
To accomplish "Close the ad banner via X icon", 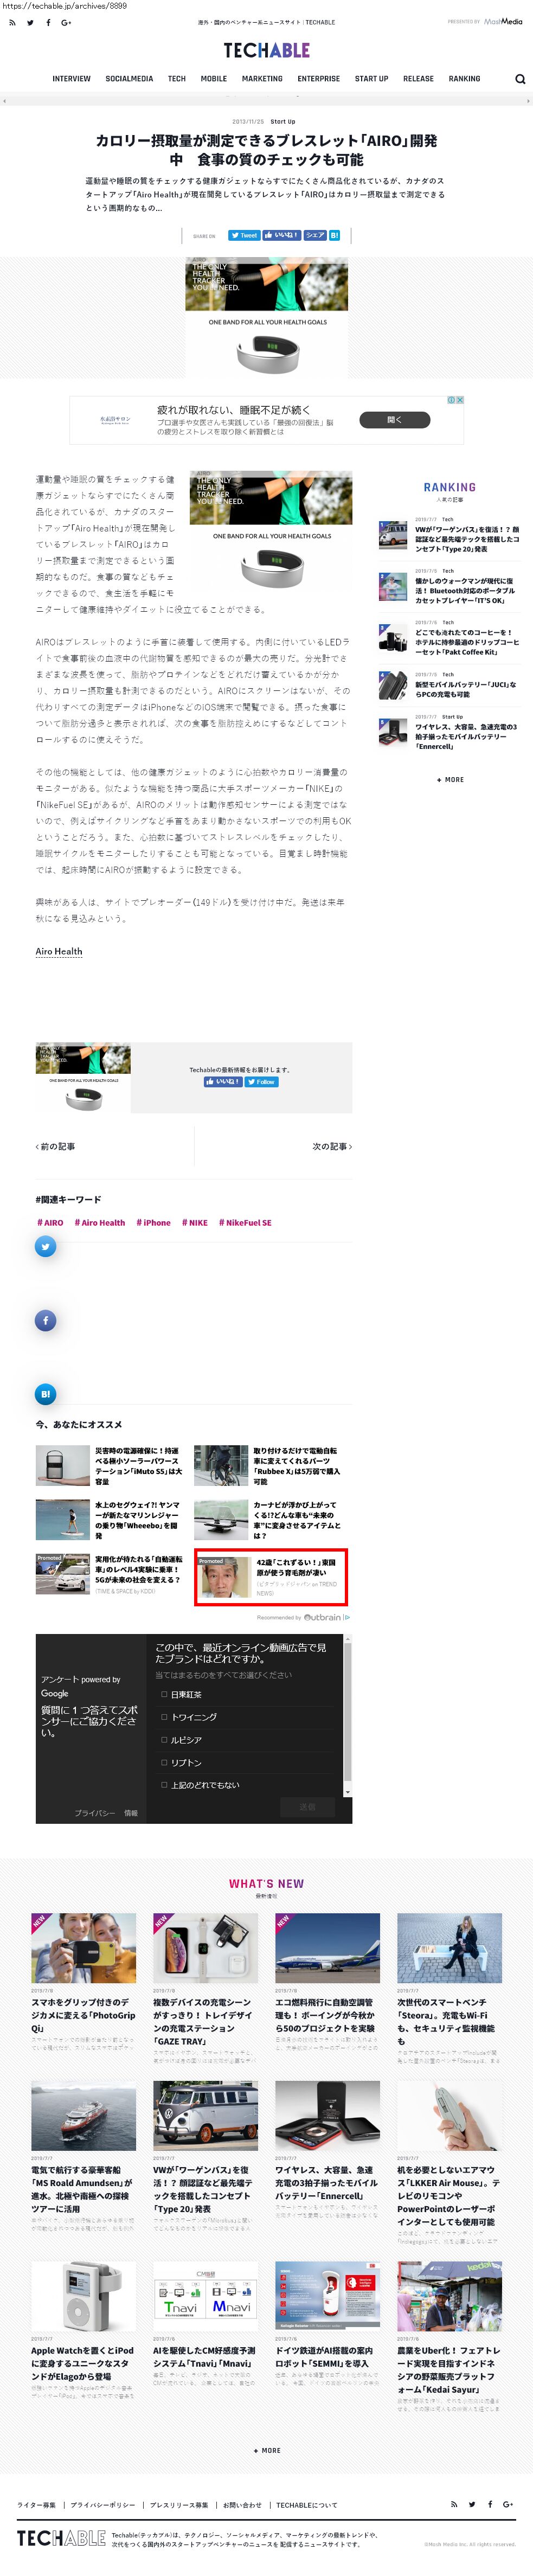I will [x=460, y=400].
